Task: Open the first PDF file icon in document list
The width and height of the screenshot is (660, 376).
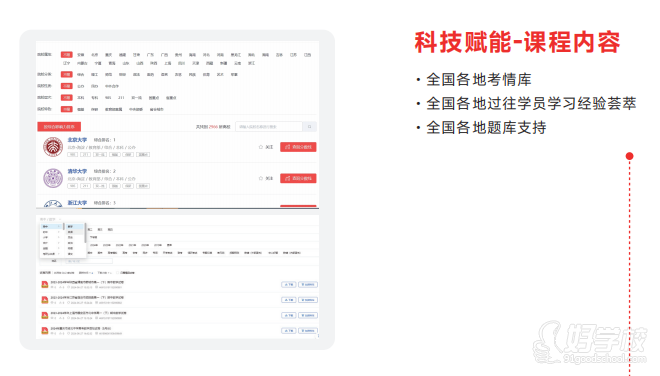Action: (x=45, y=285)
